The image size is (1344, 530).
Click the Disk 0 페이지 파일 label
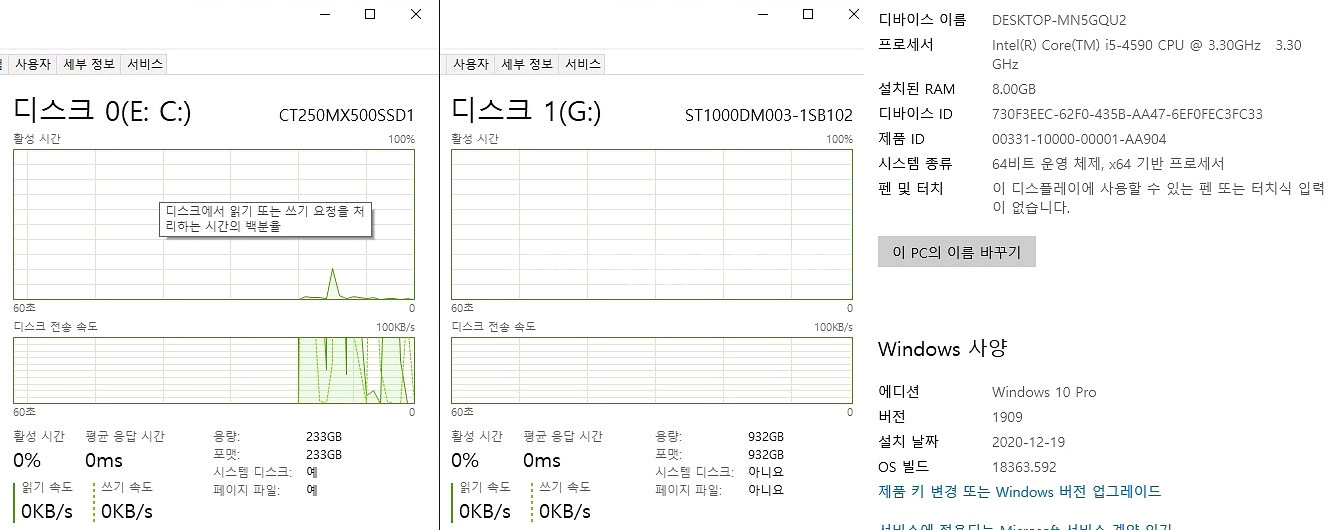tap(247, 490)
